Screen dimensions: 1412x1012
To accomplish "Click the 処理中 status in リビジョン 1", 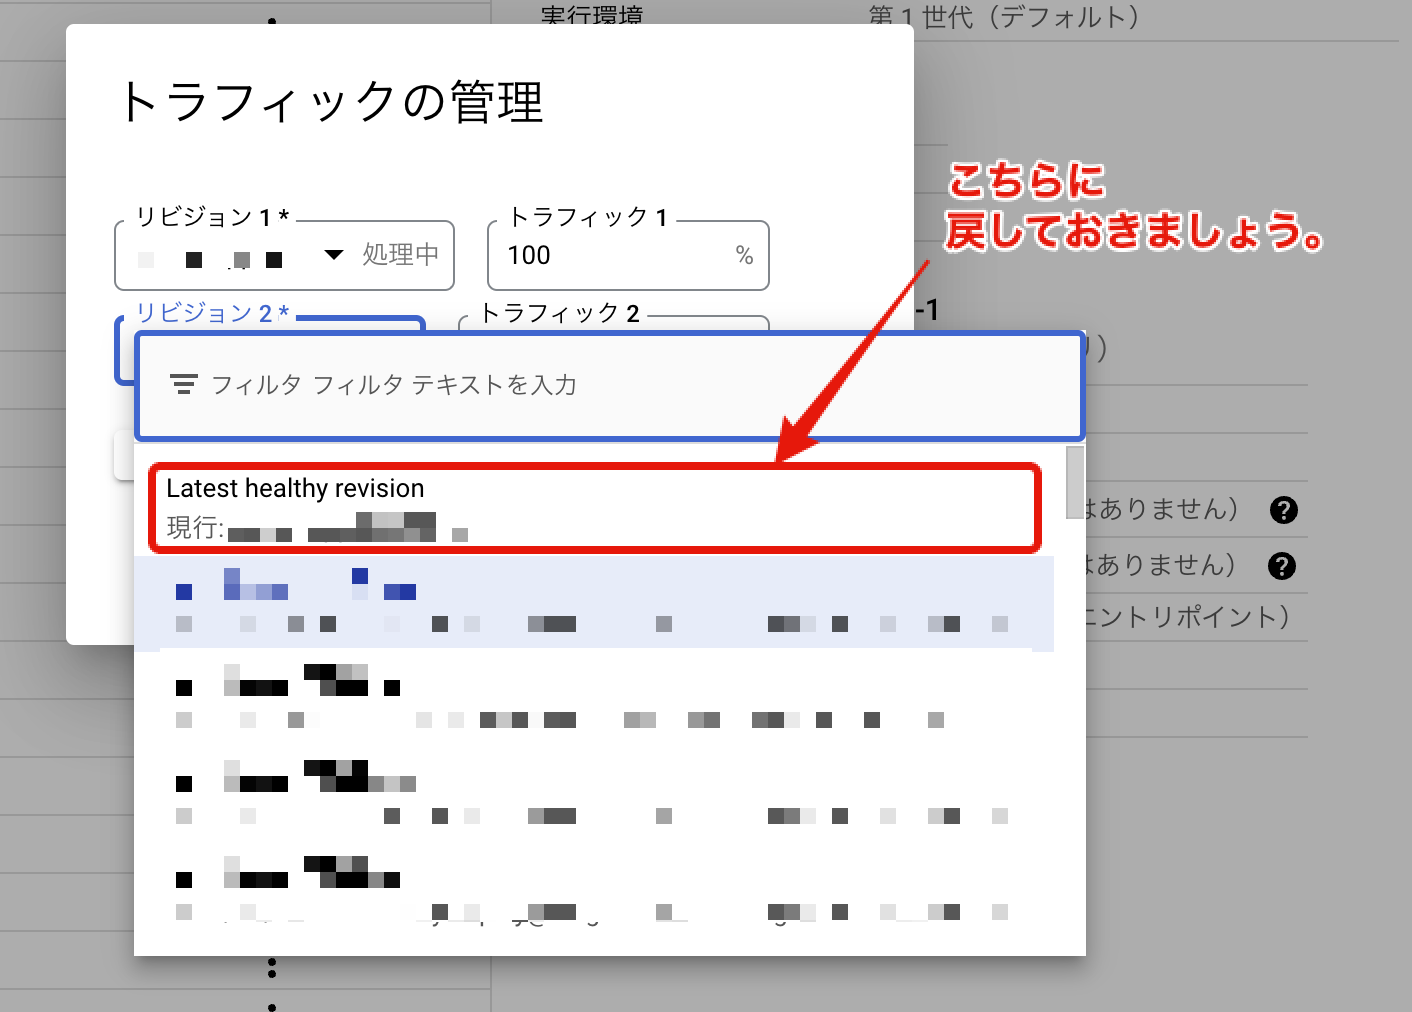I will click(398, 256).
